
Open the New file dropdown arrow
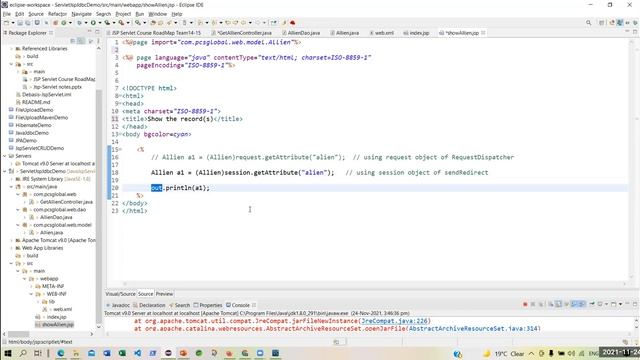tap(13, 23)
